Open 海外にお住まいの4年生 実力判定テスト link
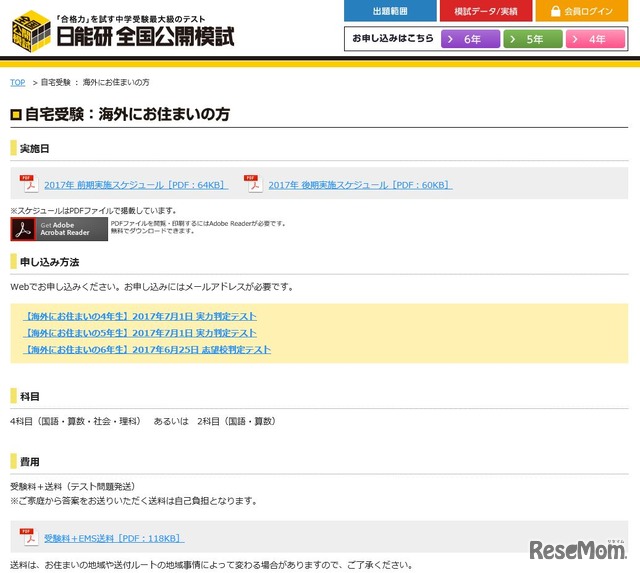Screen dimensions: 640x573 point(140,316)
